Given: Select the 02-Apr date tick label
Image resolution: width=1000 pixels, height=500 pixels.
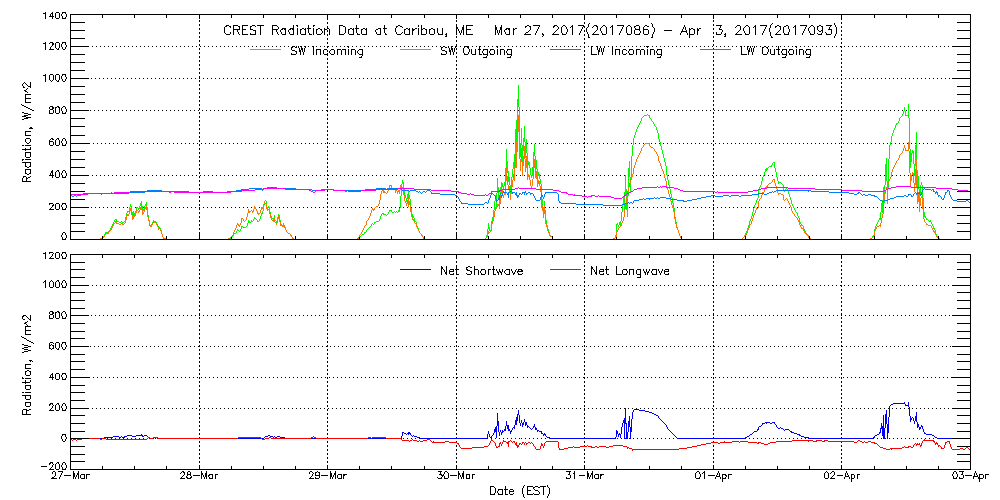Looking at the screenshot, I should point(842,477).
